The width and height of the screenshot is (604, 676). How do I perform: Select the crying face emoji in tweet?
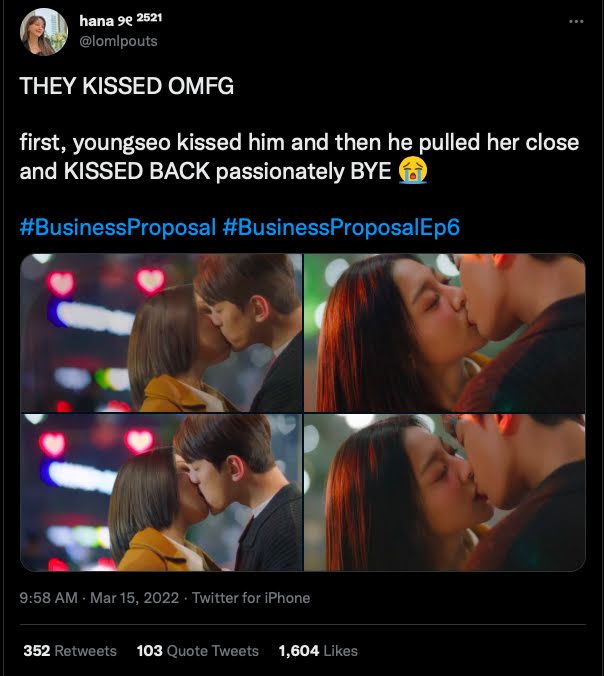pyautogui.click(x=413, y=171)
